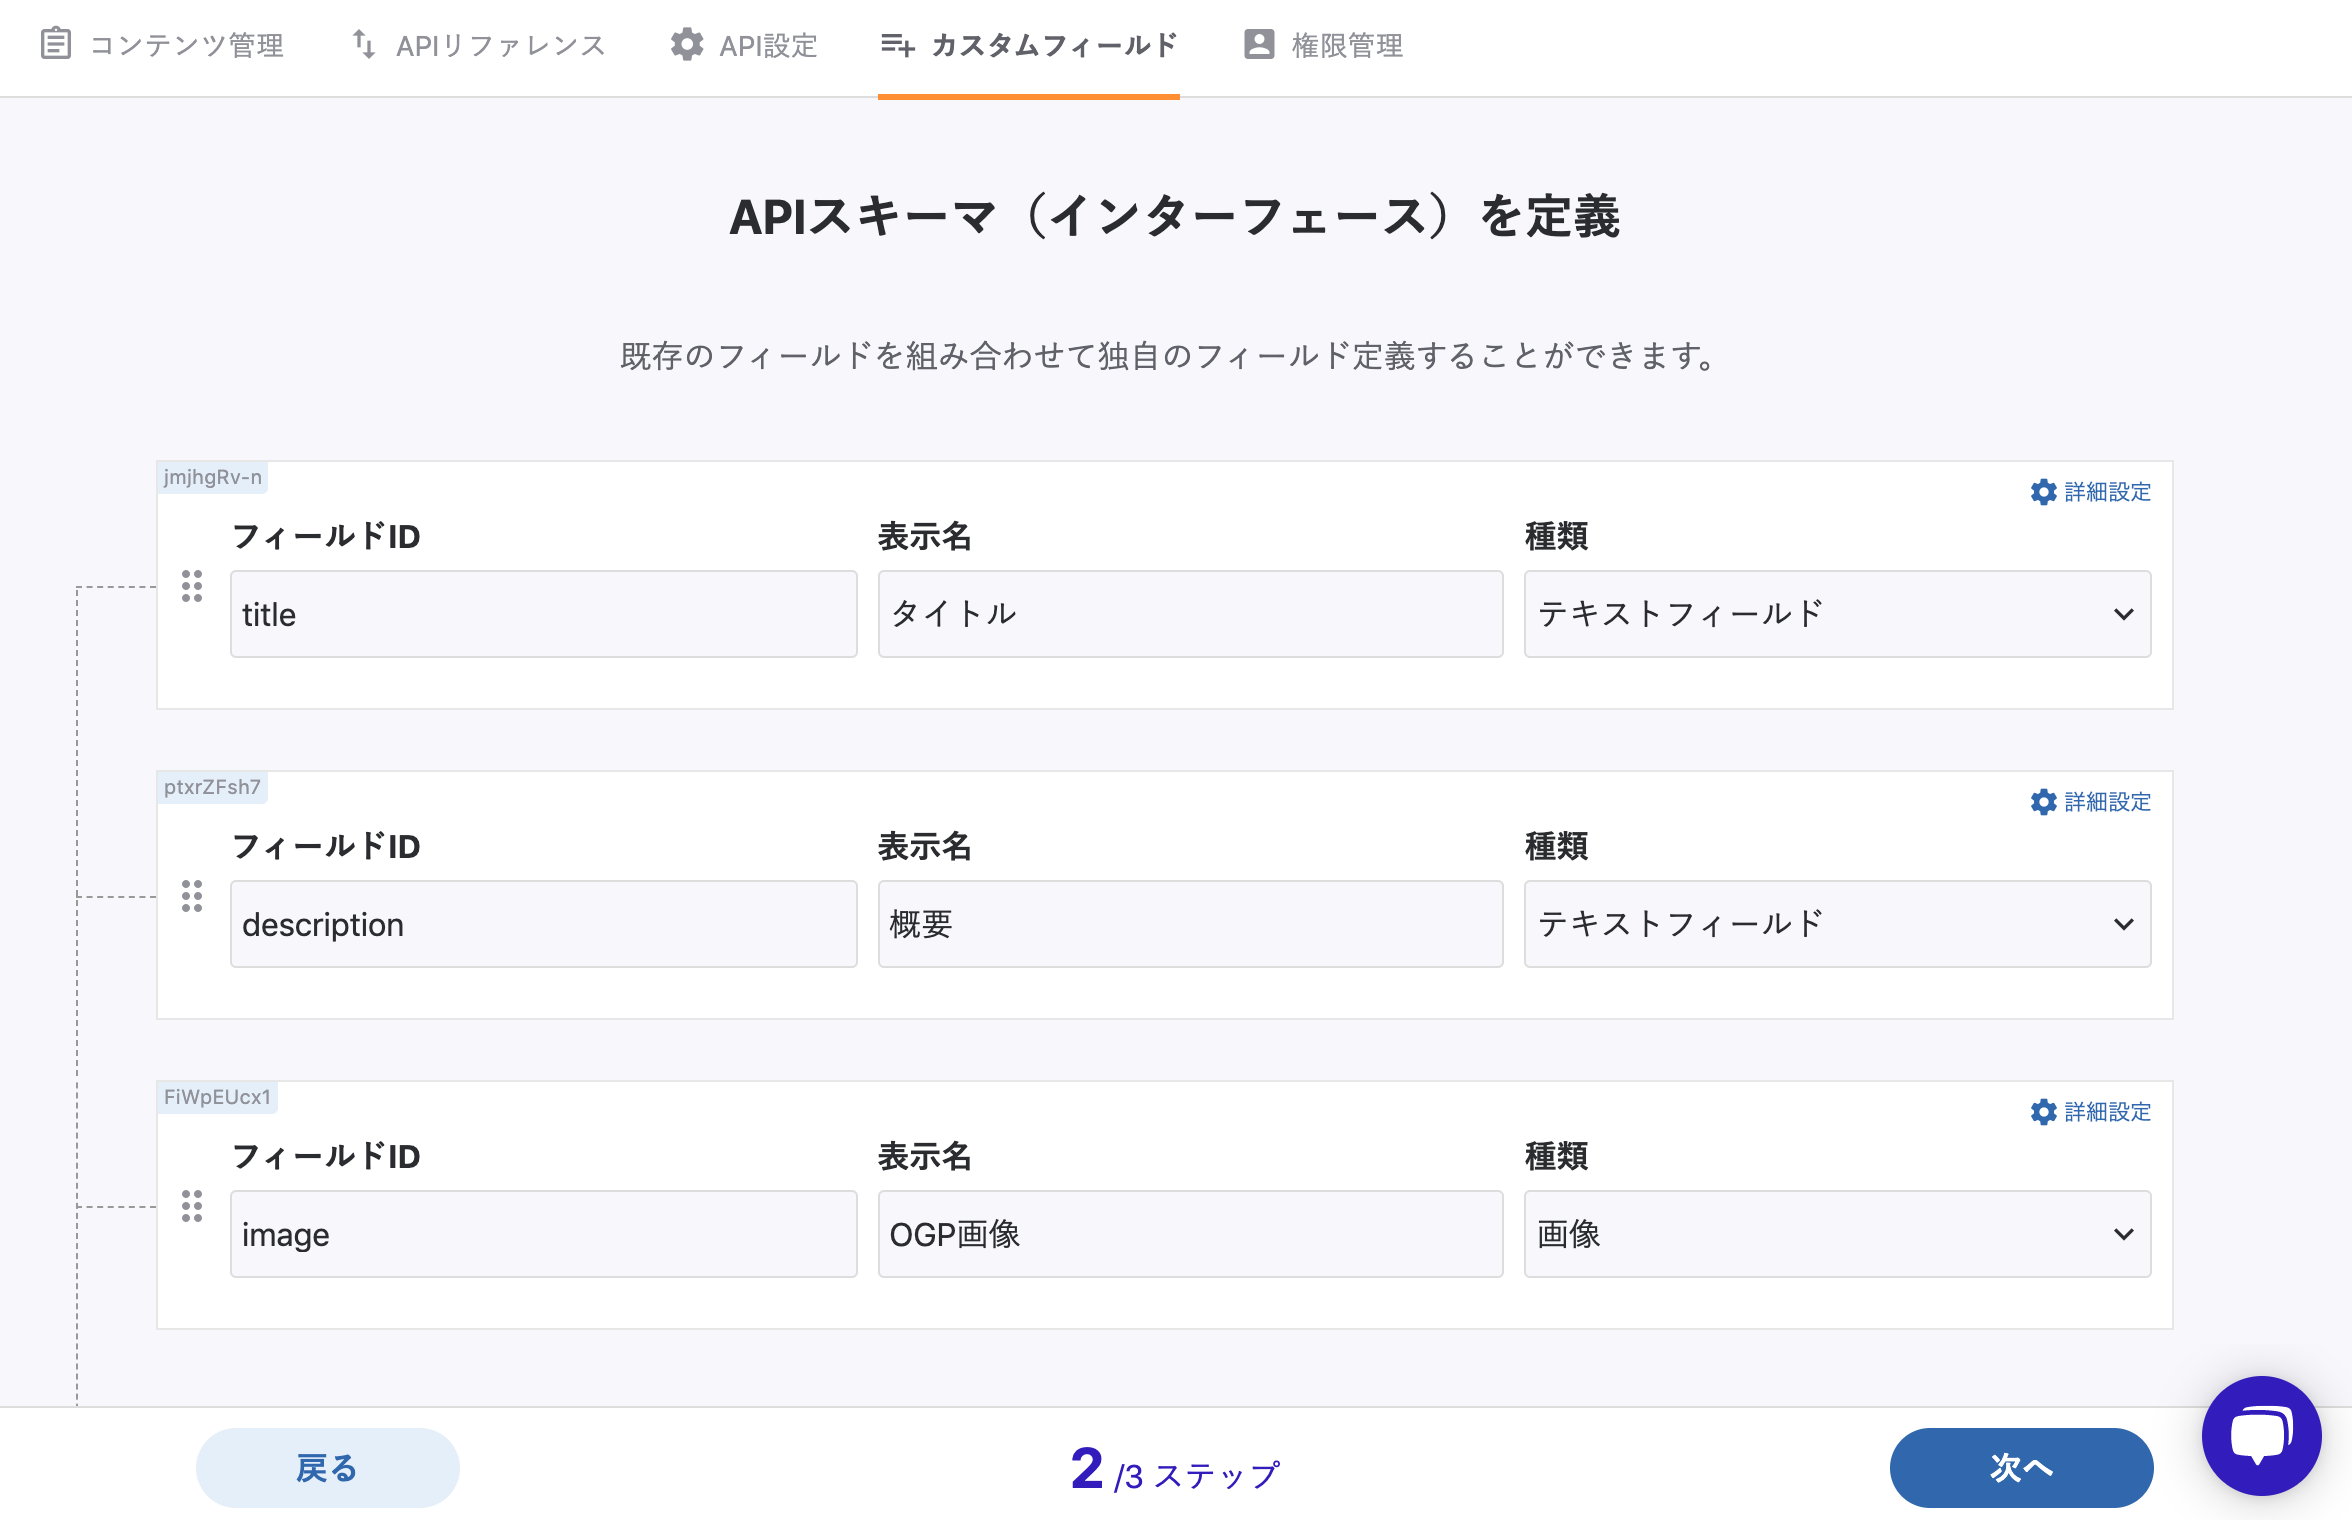Screen dimensions: 2352x1520
Task: Click gear icon 詳細設定 on image field
Action: tap(2043, 1112)
